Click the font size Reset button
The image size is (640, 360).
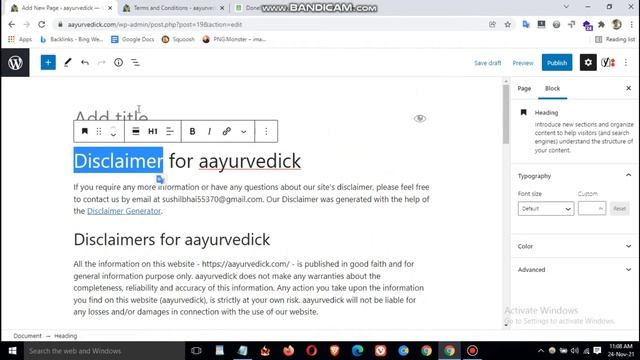[x=619, y=209]
